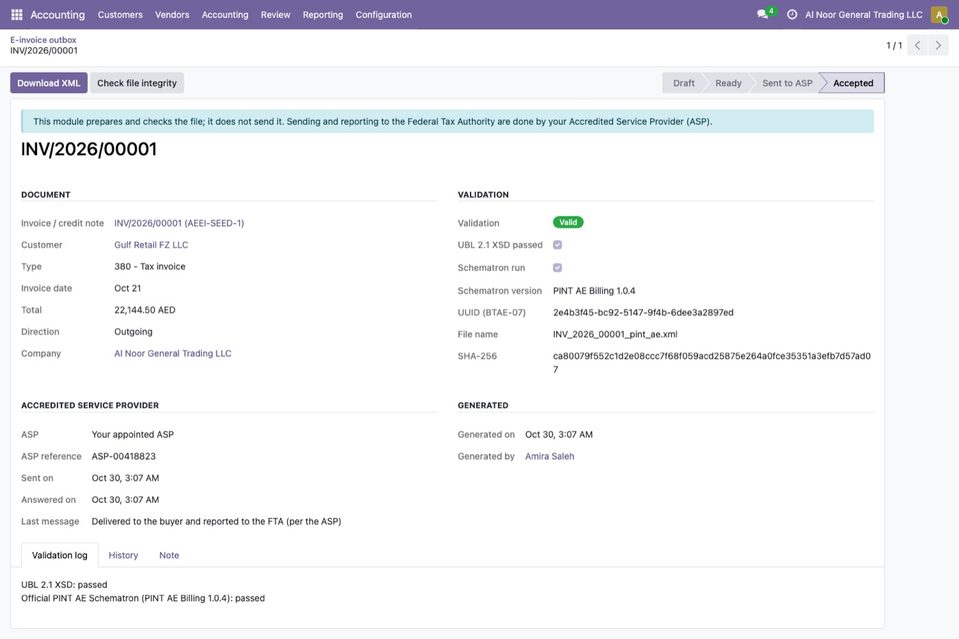Click the type value 380 - Tax invoice
Image resolution: width=959 pixels, height=639 pixels.
(149, 267)
